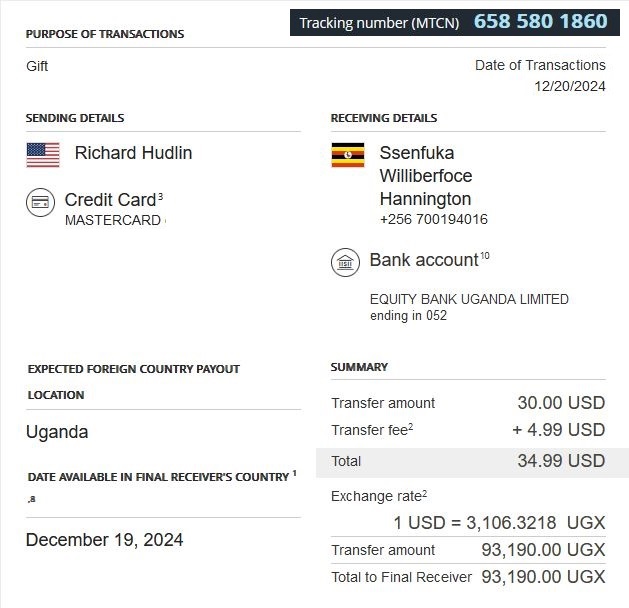Click the Uganda flag icon

[347, 154]
